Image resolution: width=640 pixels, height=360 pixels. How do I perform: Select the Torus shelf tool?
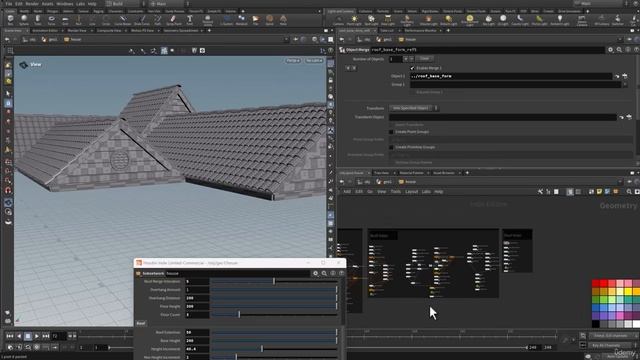point(51,20)
